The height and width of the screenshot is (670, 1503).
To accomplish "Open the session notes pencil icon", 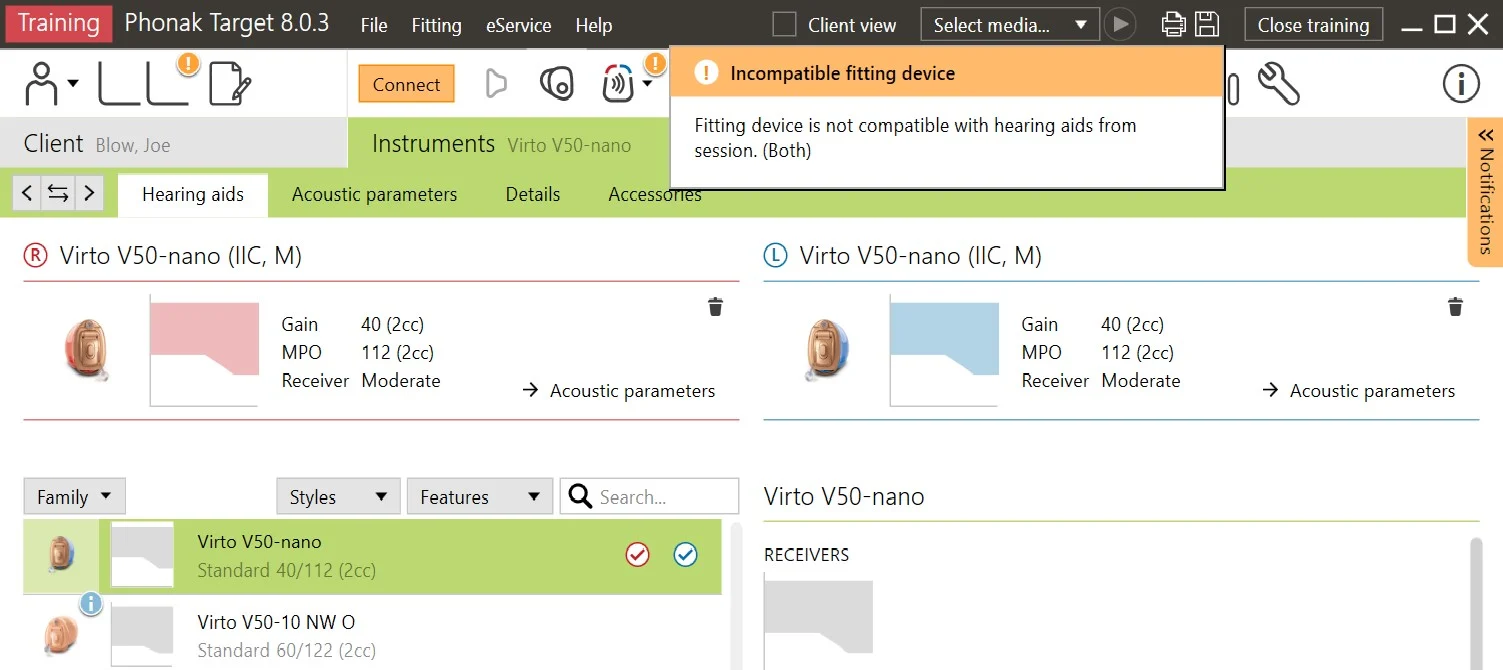I will [x=229, y=84].
